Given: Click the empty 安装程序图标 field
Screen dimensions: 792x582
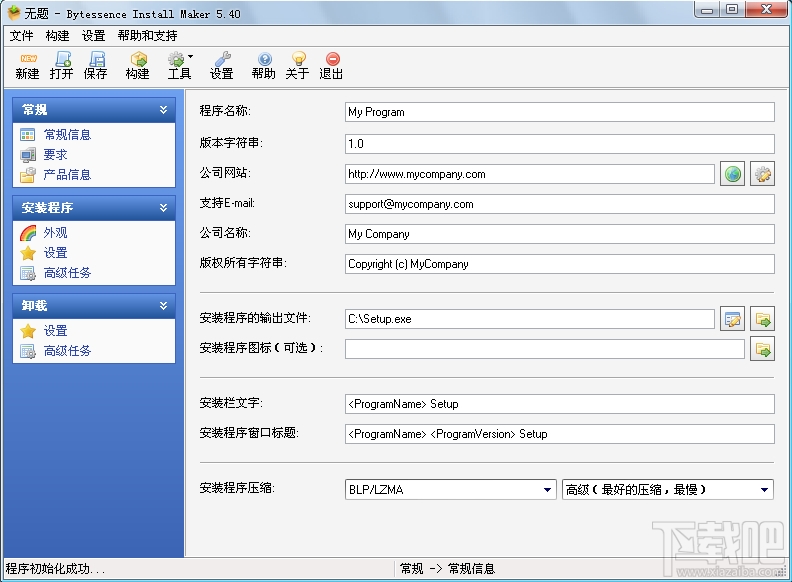Looking at the screenshot, I should [x=544, y=349].
